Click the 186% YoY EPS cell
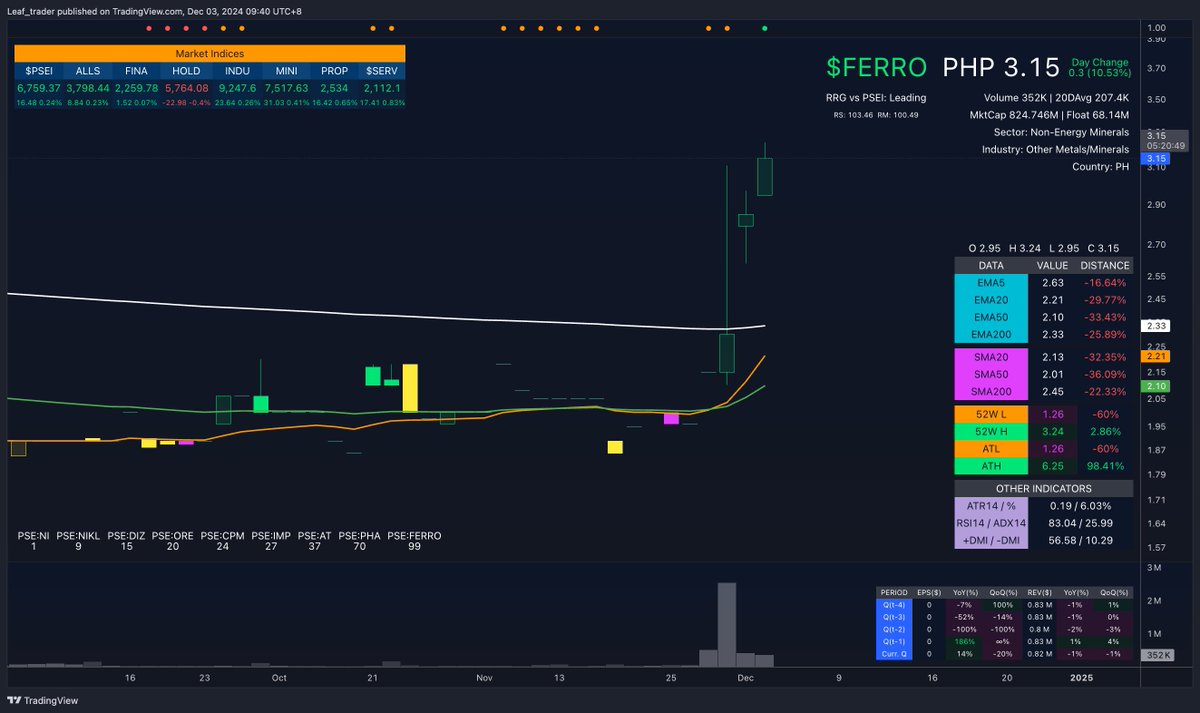Image resolution: width=1200 pixels, height=713 pixels. point(964,641)
